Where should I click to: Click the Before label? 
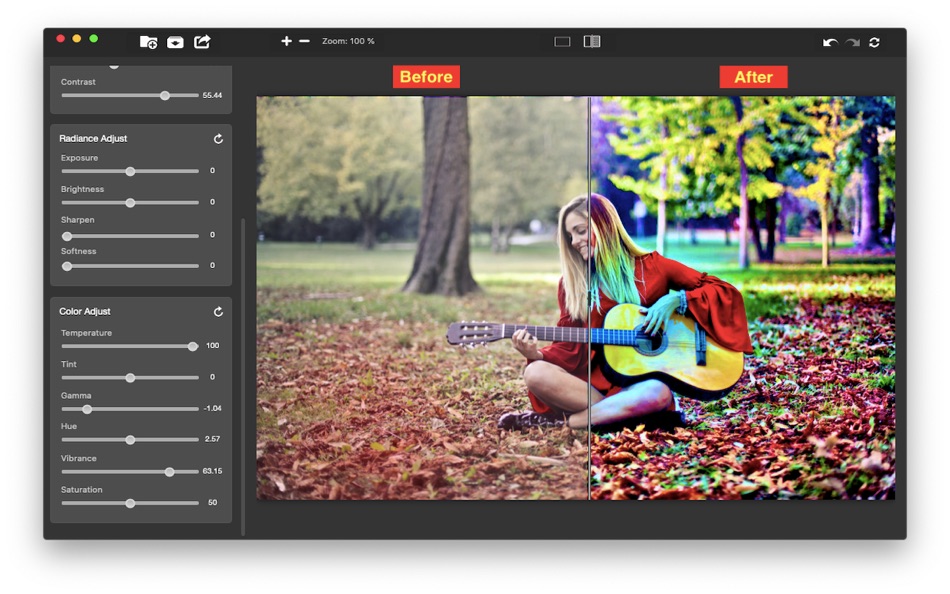(426, 76)
